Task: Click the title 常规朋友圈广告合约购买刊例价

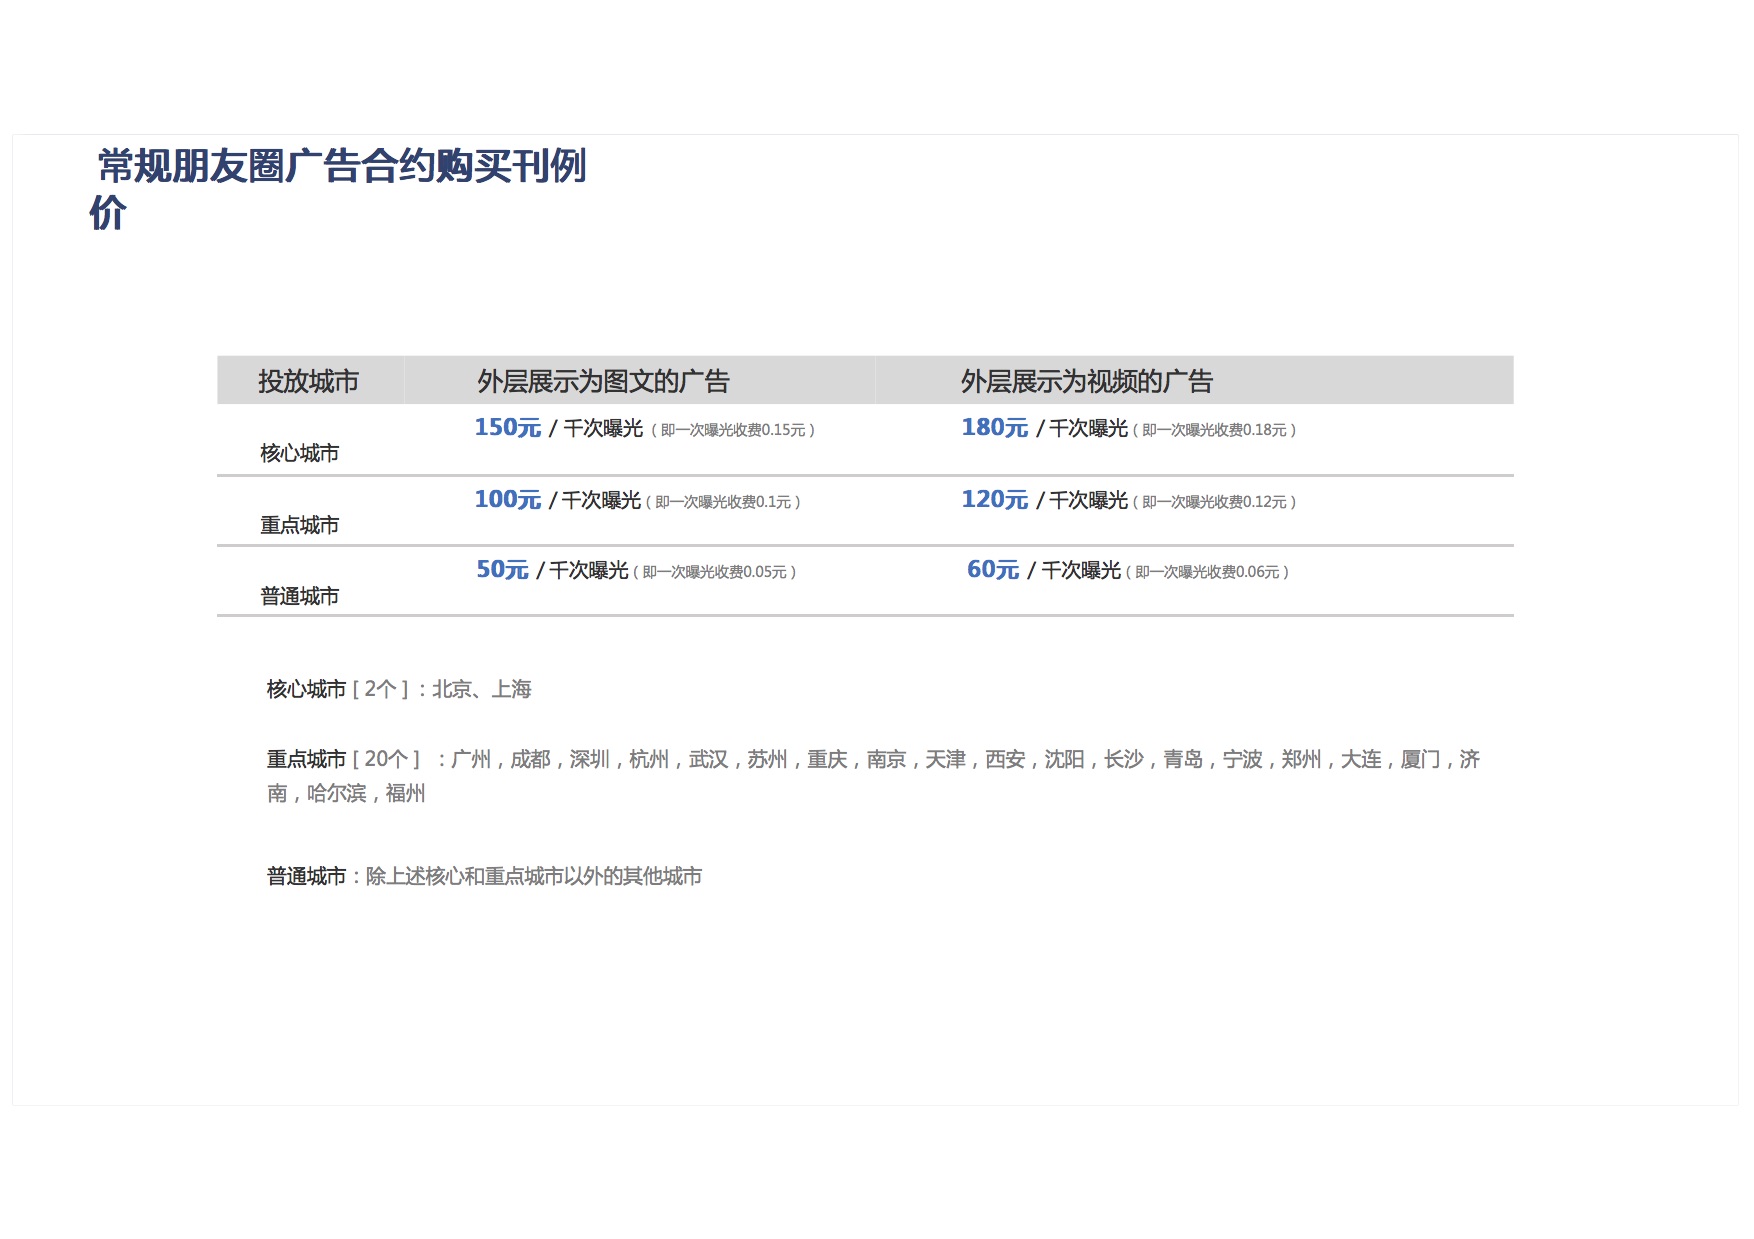Action: (340, 168)
